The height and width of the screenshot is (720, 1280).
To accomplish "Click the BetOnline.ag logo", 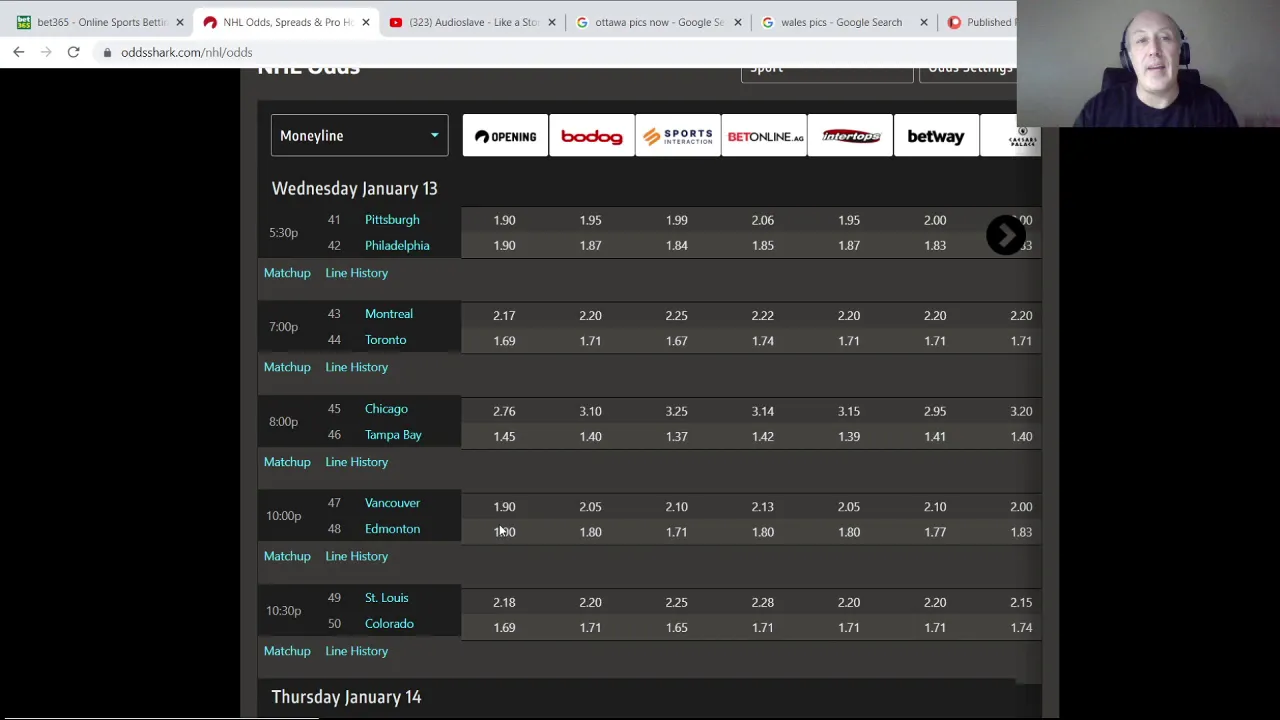I will pos(765,136).
